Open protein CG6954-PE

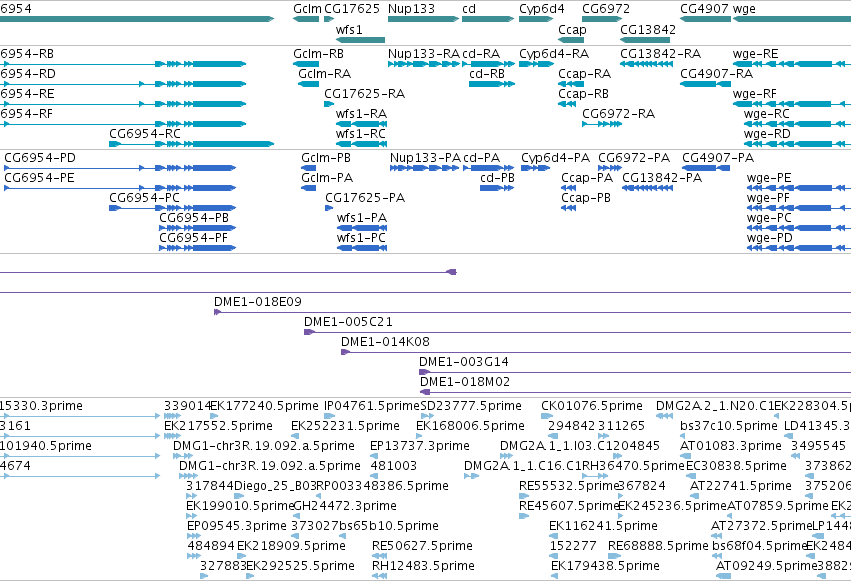pos(39,178)
